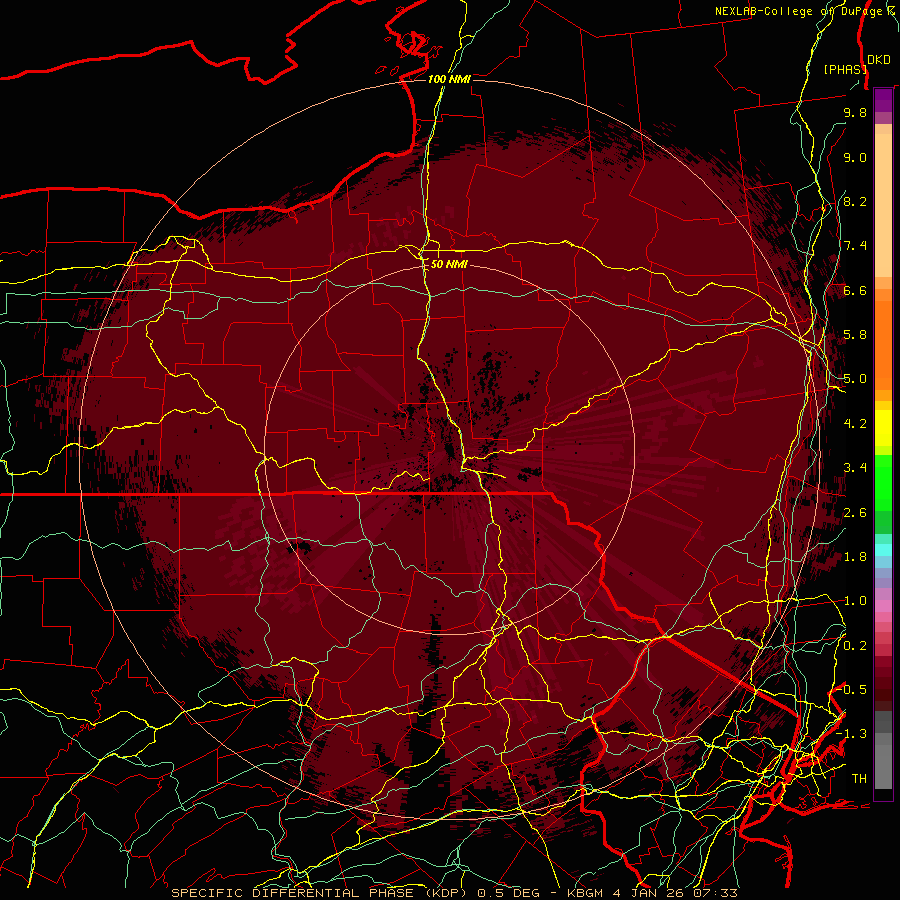Select the DKD label above the legend
Viewport: 900px width, 900px height.
[x=878, y=60]
